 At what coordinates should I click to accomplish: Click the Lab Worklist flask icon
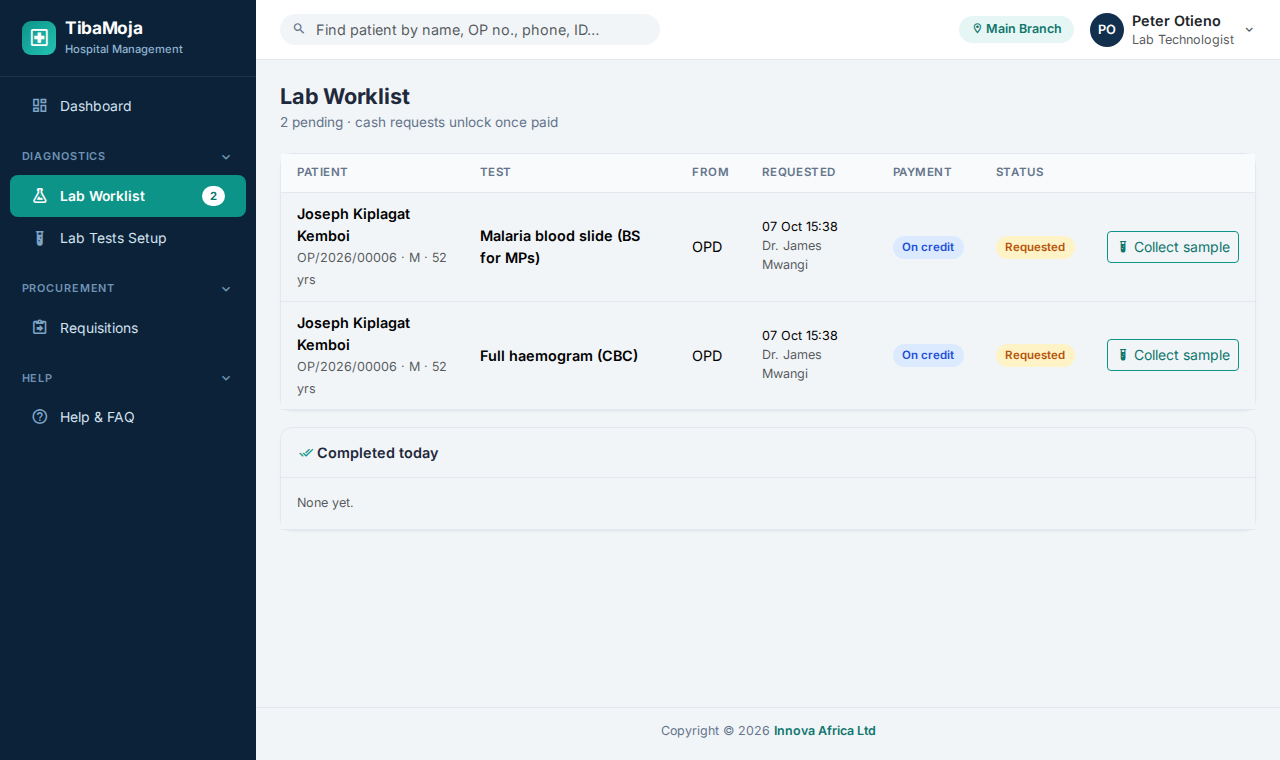click(x=40, y=196)
